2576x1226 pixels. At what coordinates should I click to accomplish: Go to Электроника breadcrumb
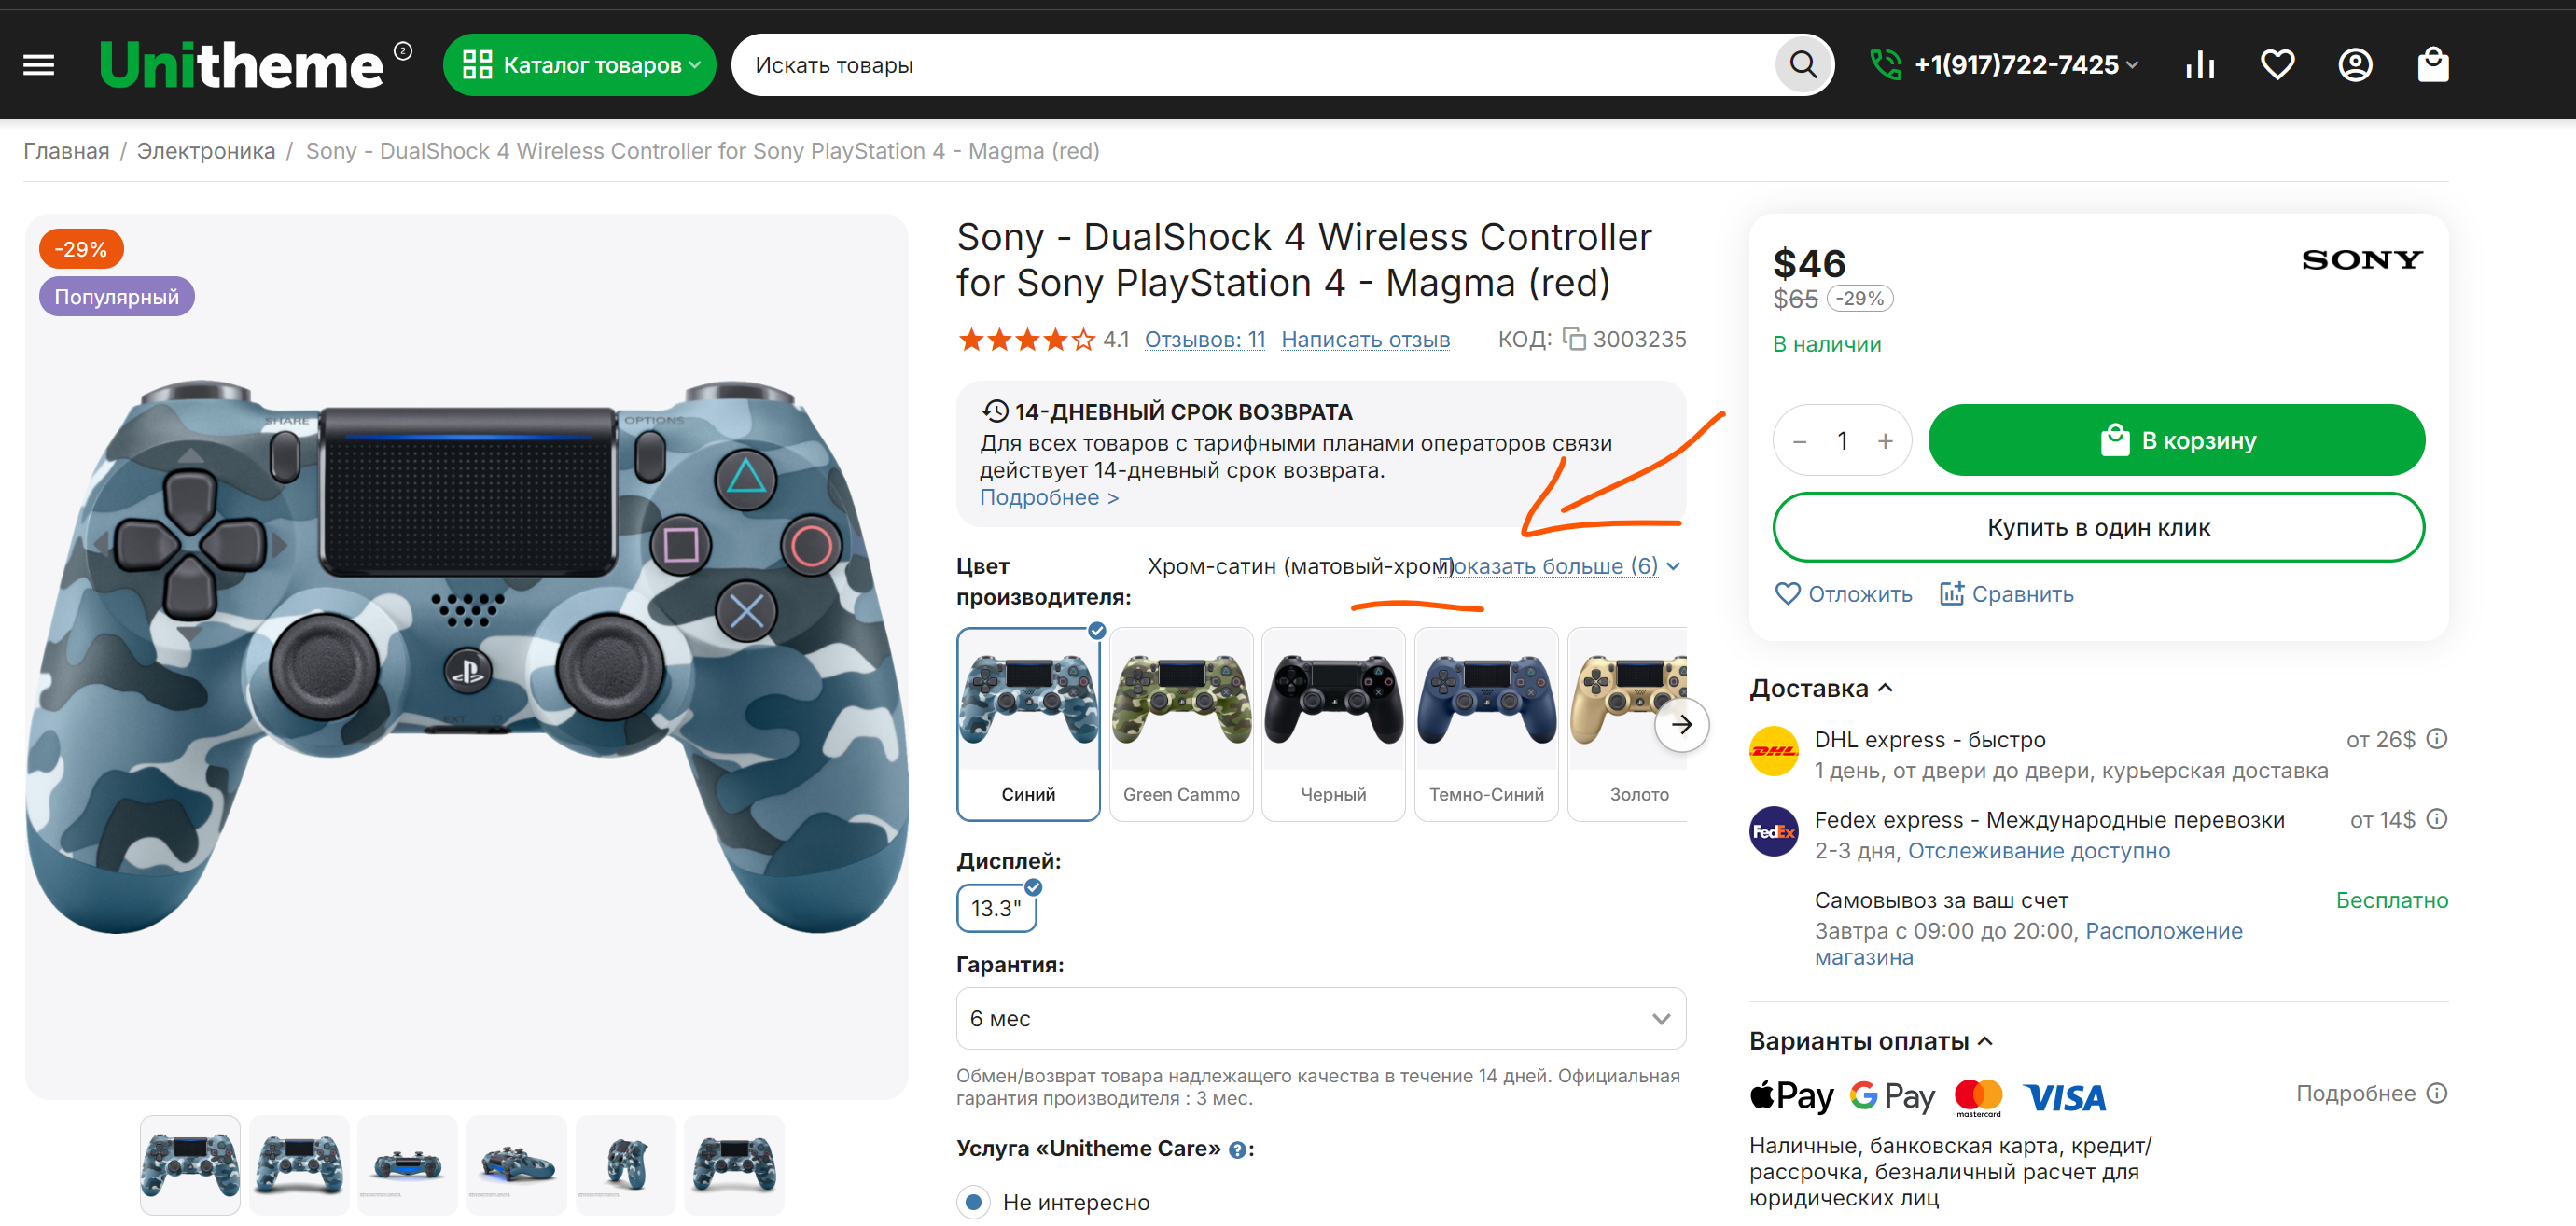coord(206,151)
